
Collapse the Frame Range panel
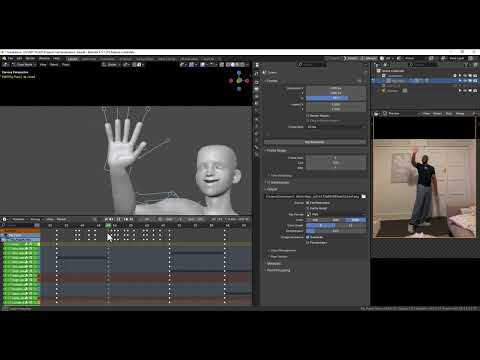pos(276,151)
